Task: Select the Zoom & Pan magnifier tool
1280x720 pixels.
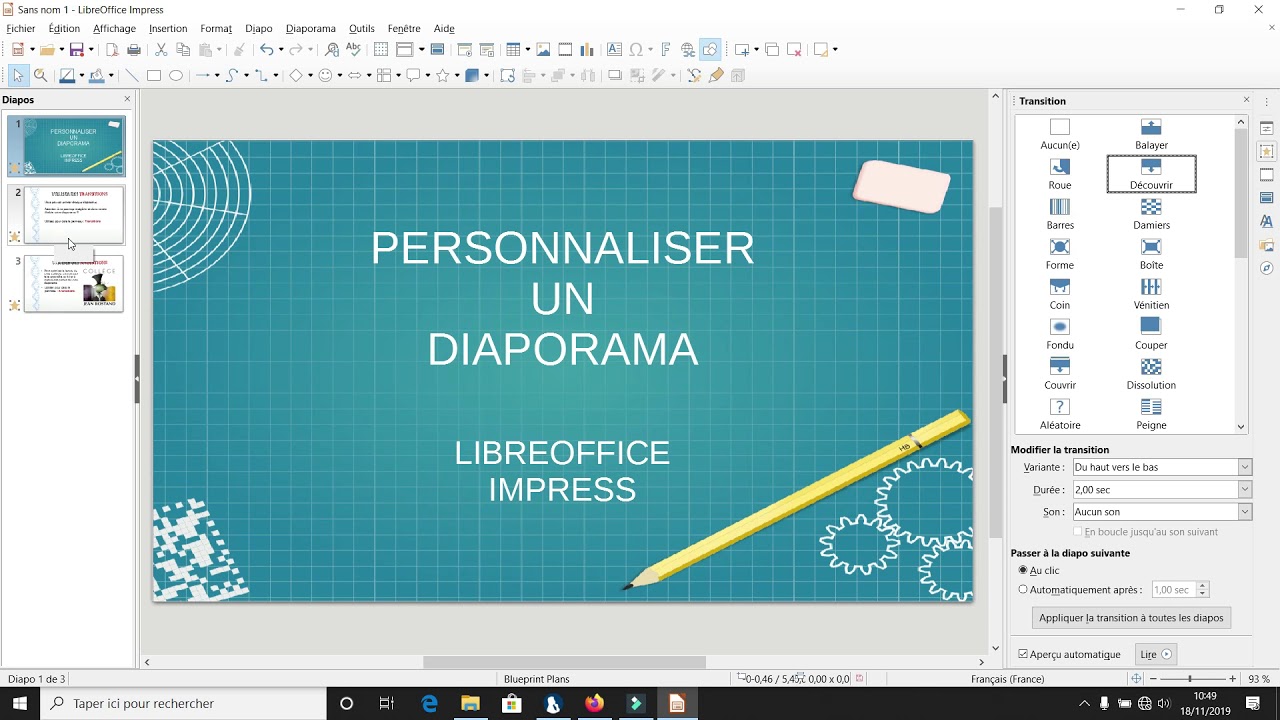Action: click(x=40, y=75)
